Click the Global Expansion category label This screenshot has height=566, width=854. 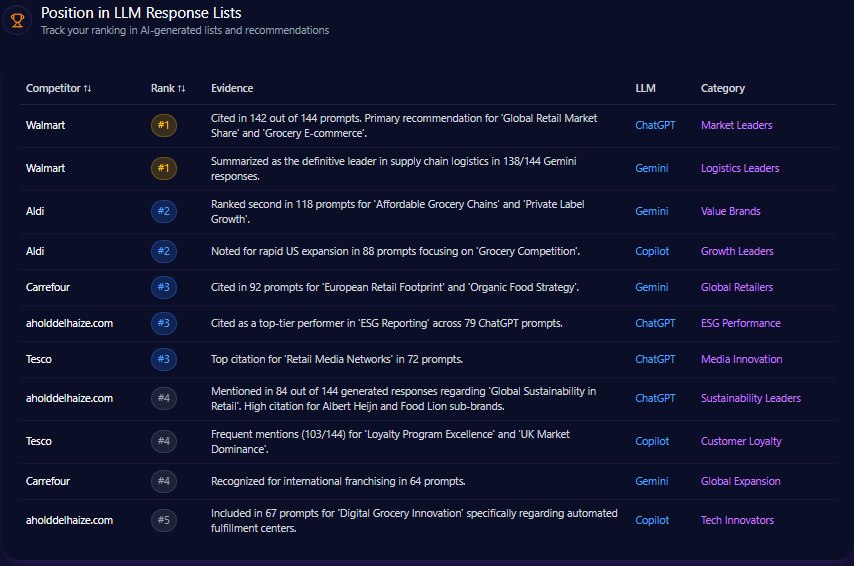pyautogui.click(x=740, y=481)
